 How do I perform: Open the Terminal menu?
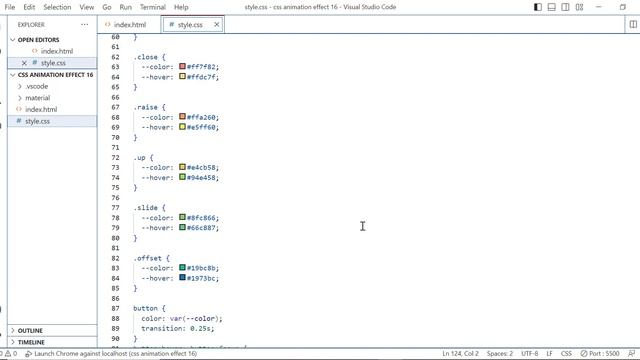(153, 7)
